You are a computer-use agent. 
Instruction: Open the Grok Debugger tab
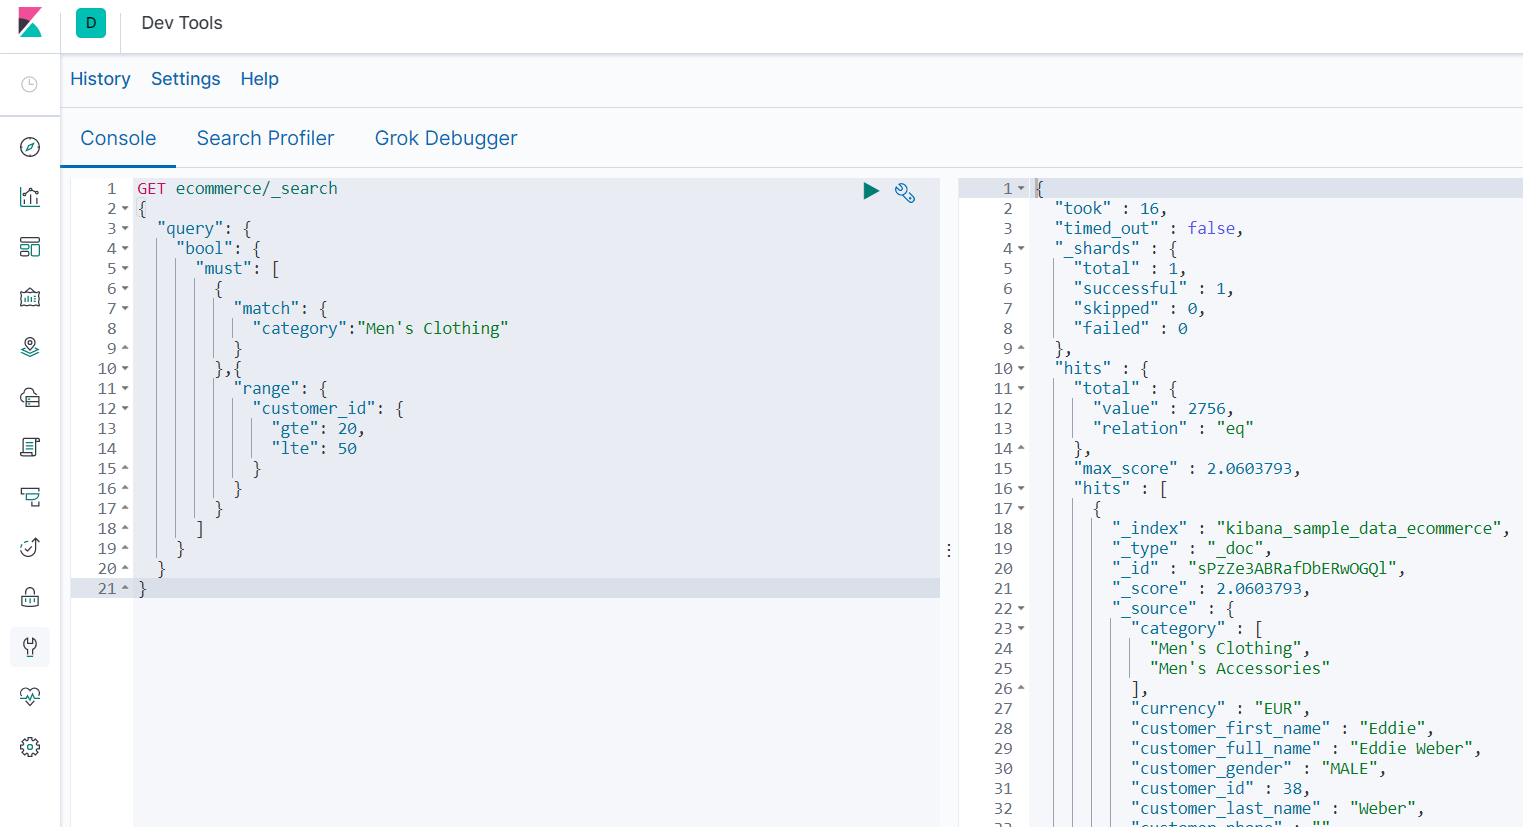pyautogui.click(x=446, y=138)
